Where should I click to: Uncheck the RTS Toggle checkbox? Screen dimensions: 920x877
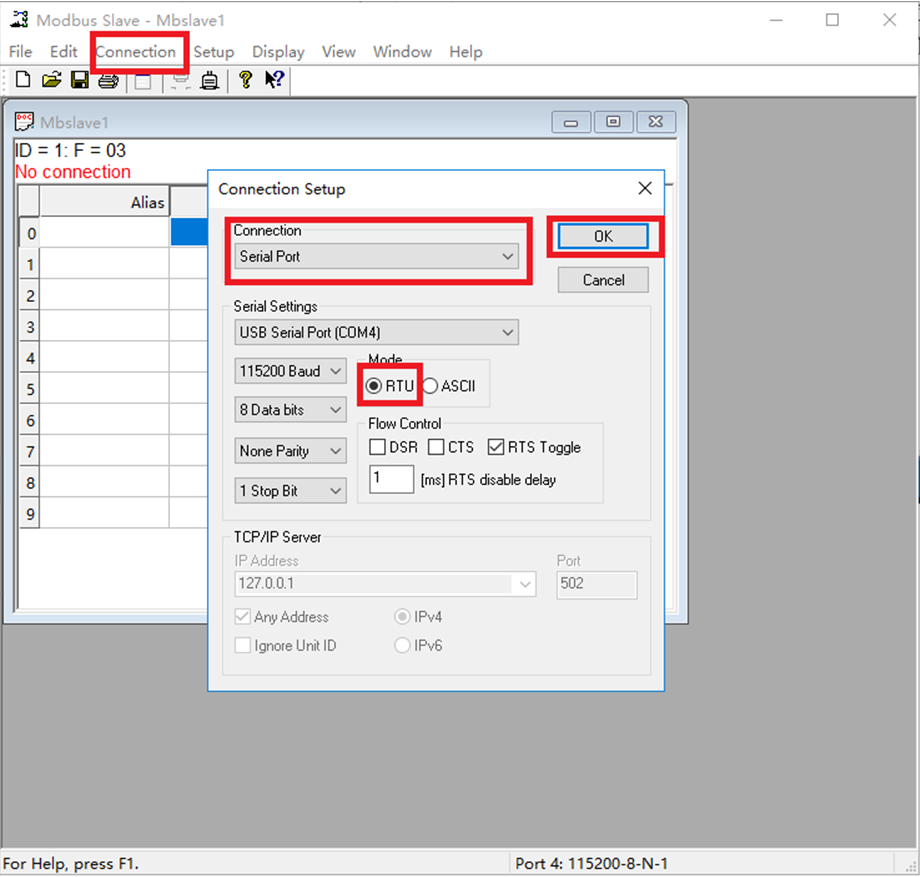pos(497,447)
